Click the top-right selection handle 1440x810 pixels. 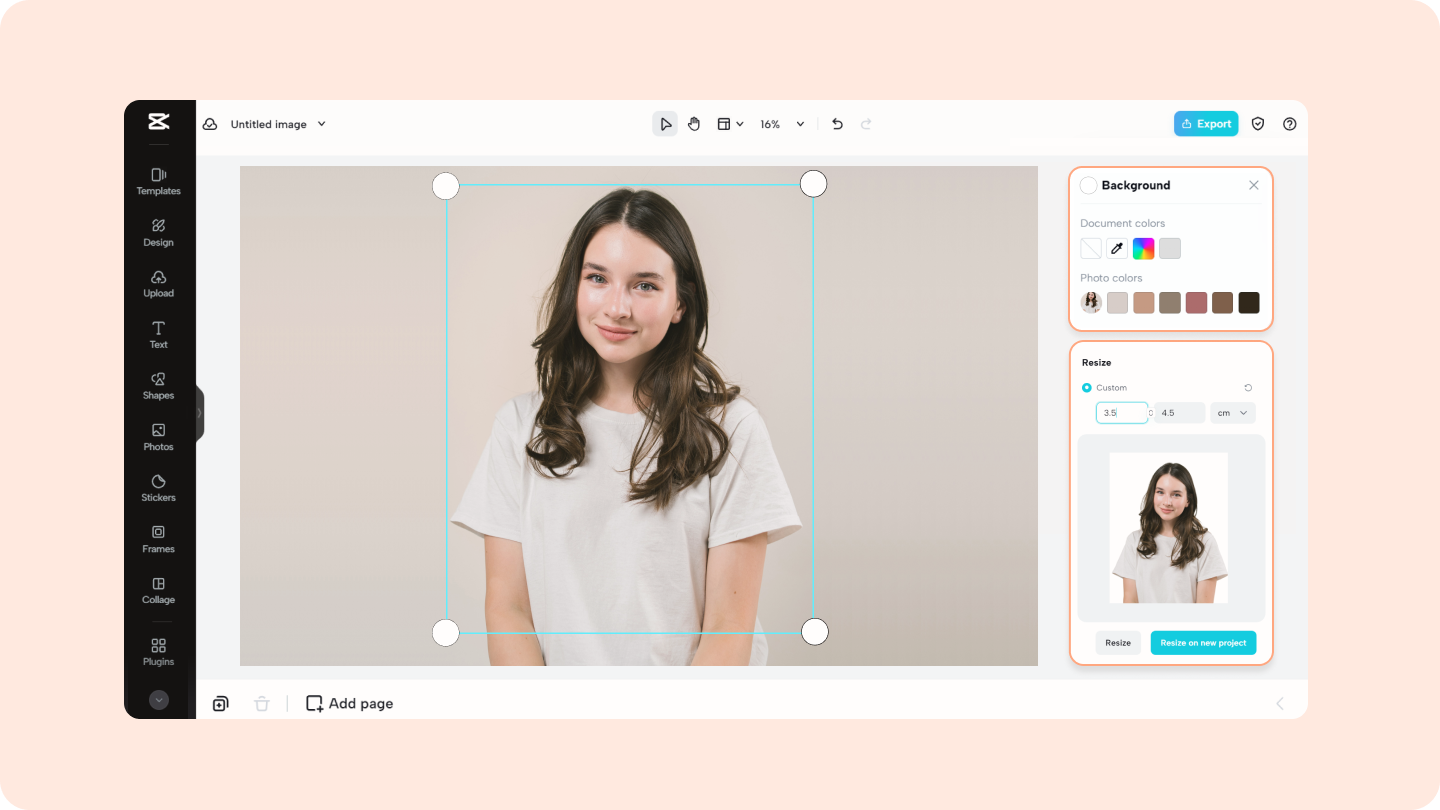(x=814, y=184)
